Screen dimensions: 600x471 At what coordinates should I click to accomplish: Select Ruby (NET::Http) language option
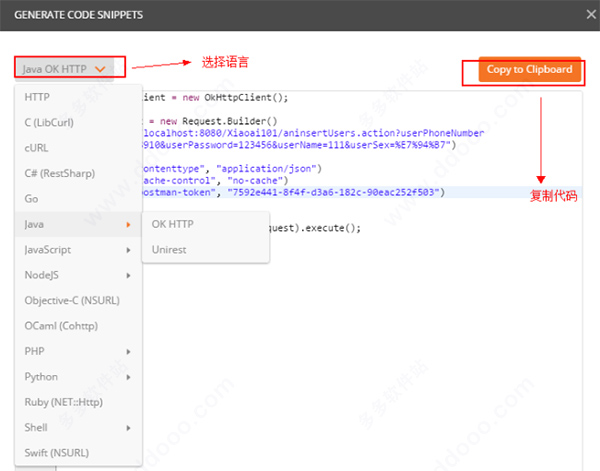pos(64,402)
